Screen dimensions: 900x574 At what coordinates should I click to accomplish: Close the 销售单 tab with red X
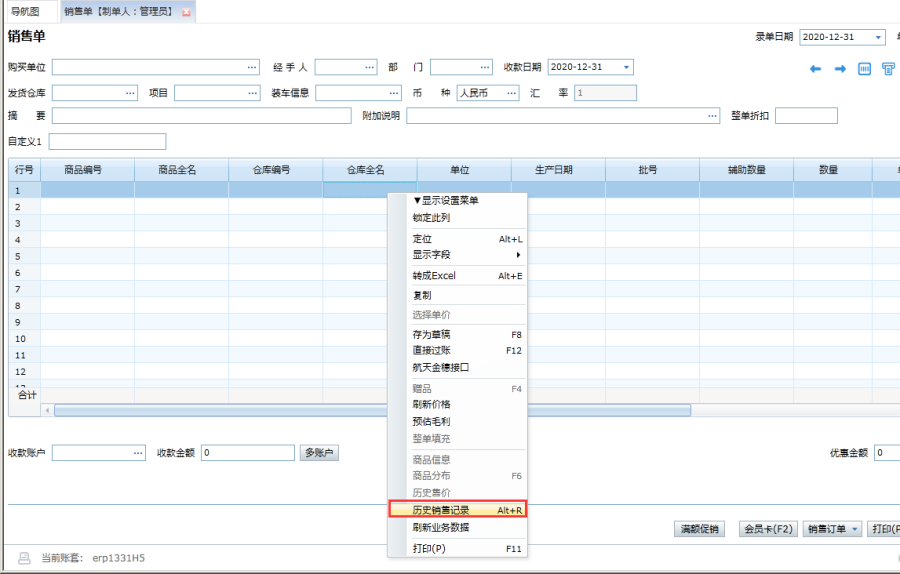coord(186,12)
